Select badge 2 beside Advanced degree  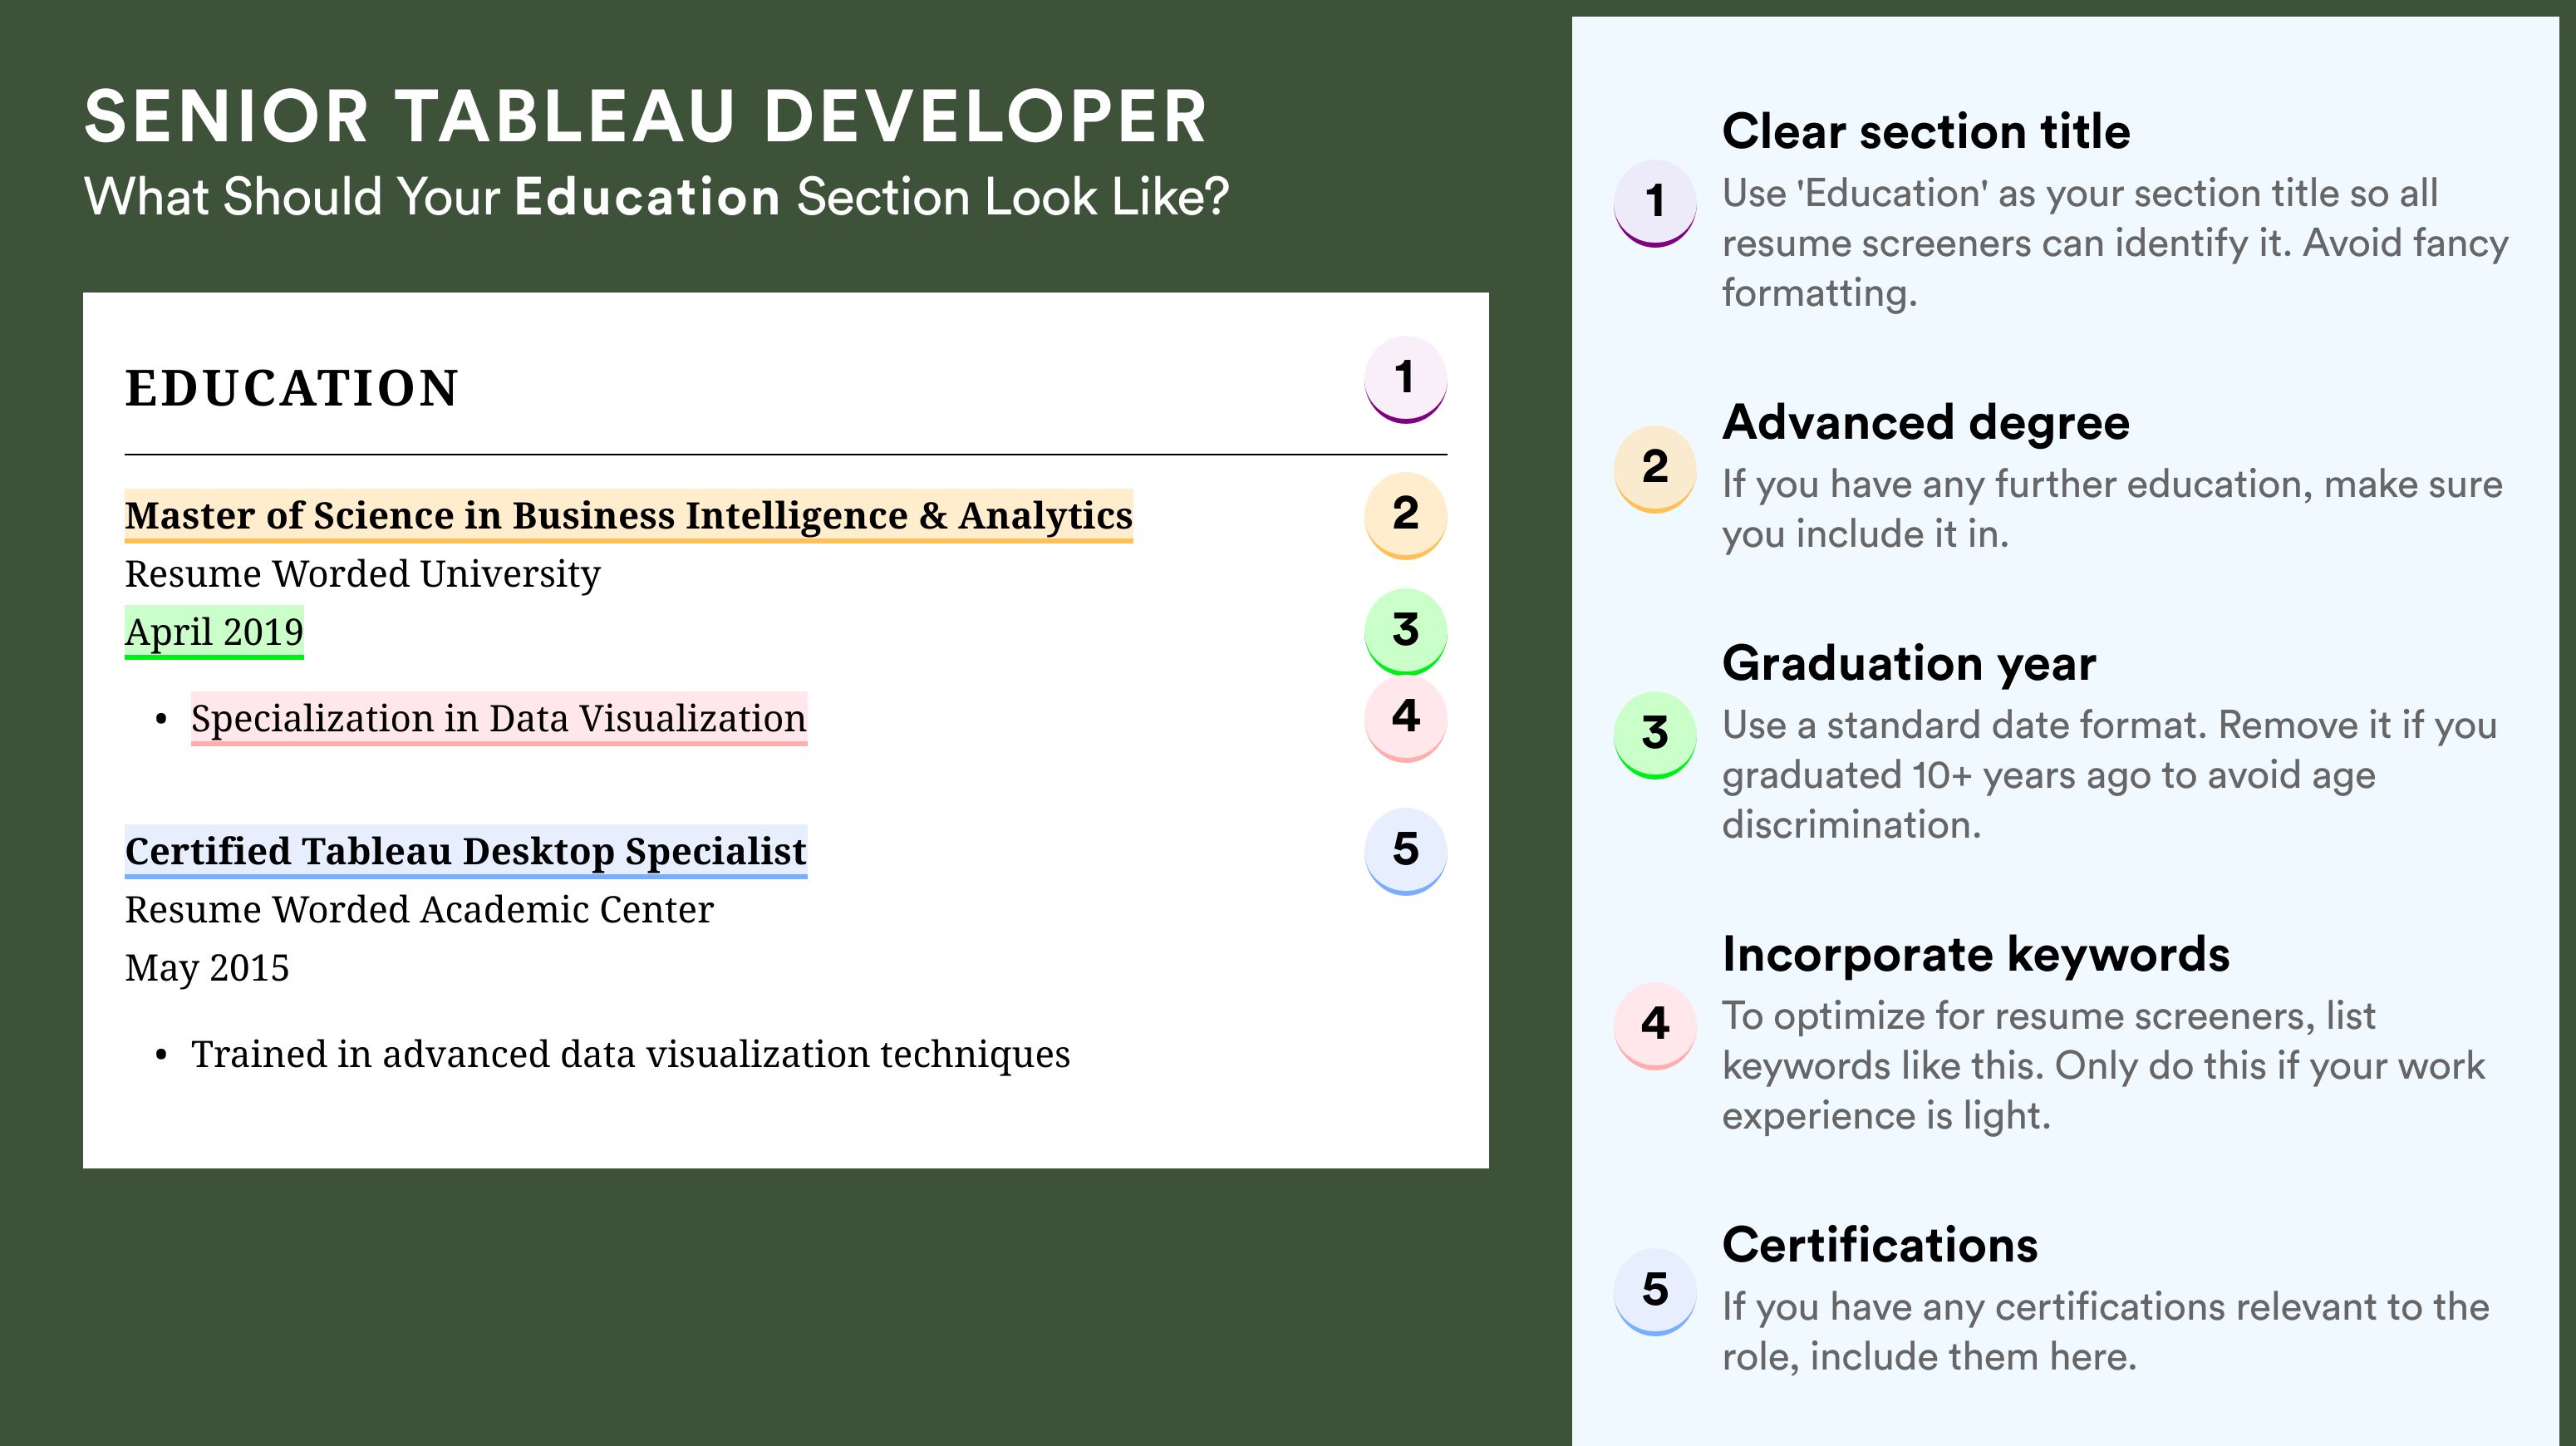click(1655, 469)
